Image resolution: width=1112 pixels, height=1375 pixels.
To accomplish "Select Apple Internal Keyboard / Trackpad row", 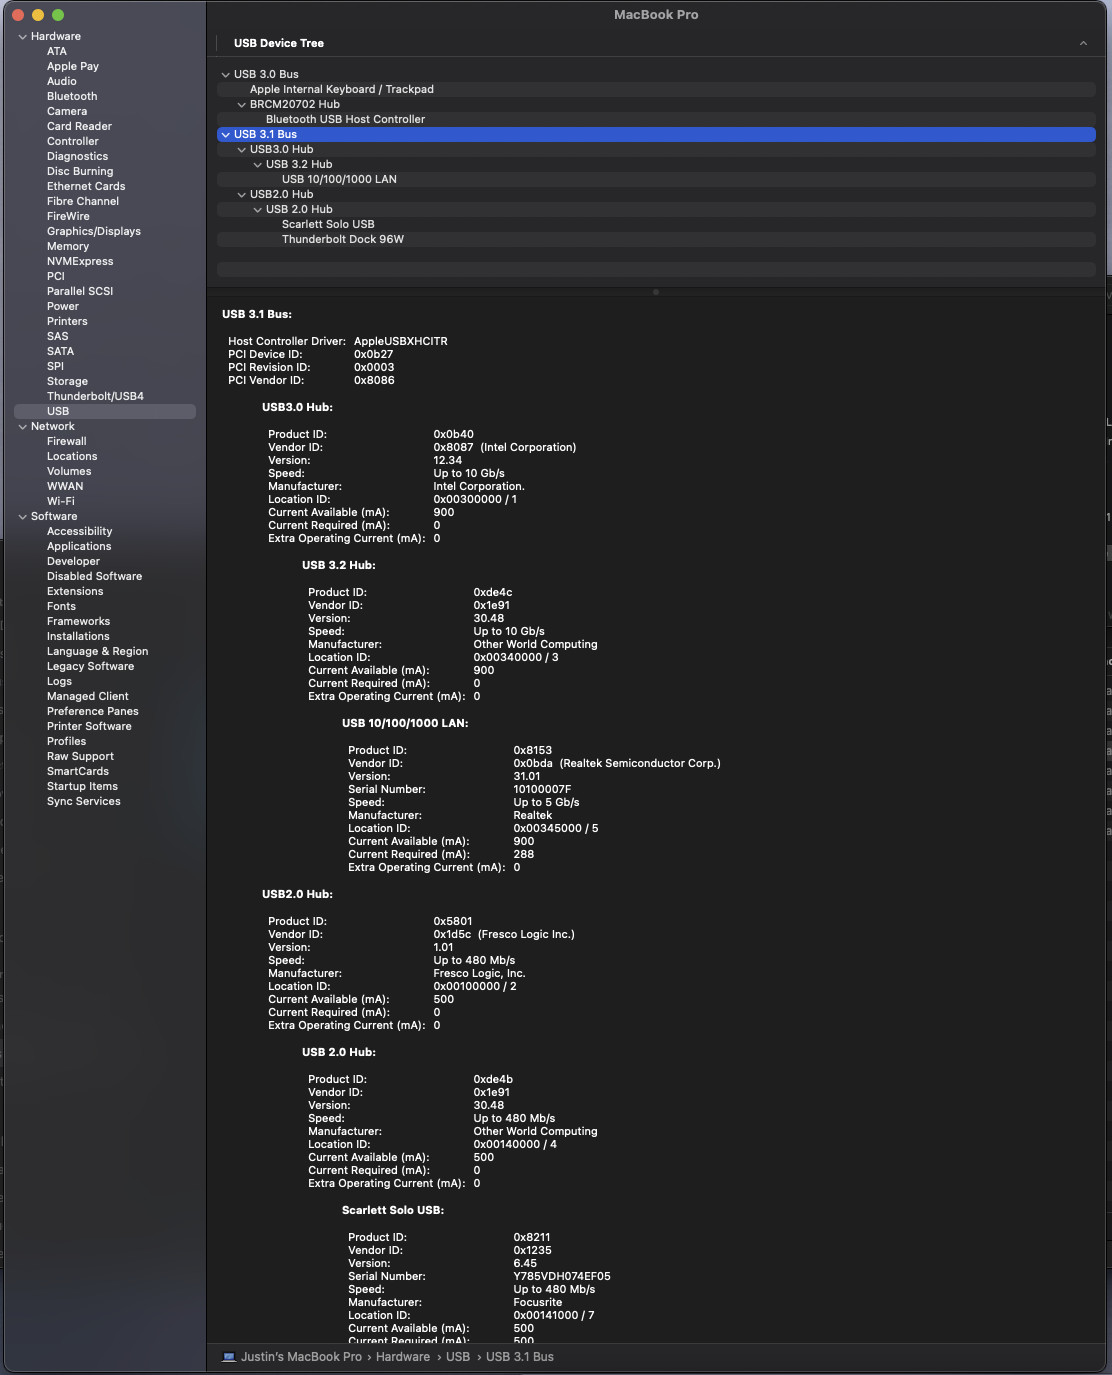I will pyautogui.click(x=656, y=90).
